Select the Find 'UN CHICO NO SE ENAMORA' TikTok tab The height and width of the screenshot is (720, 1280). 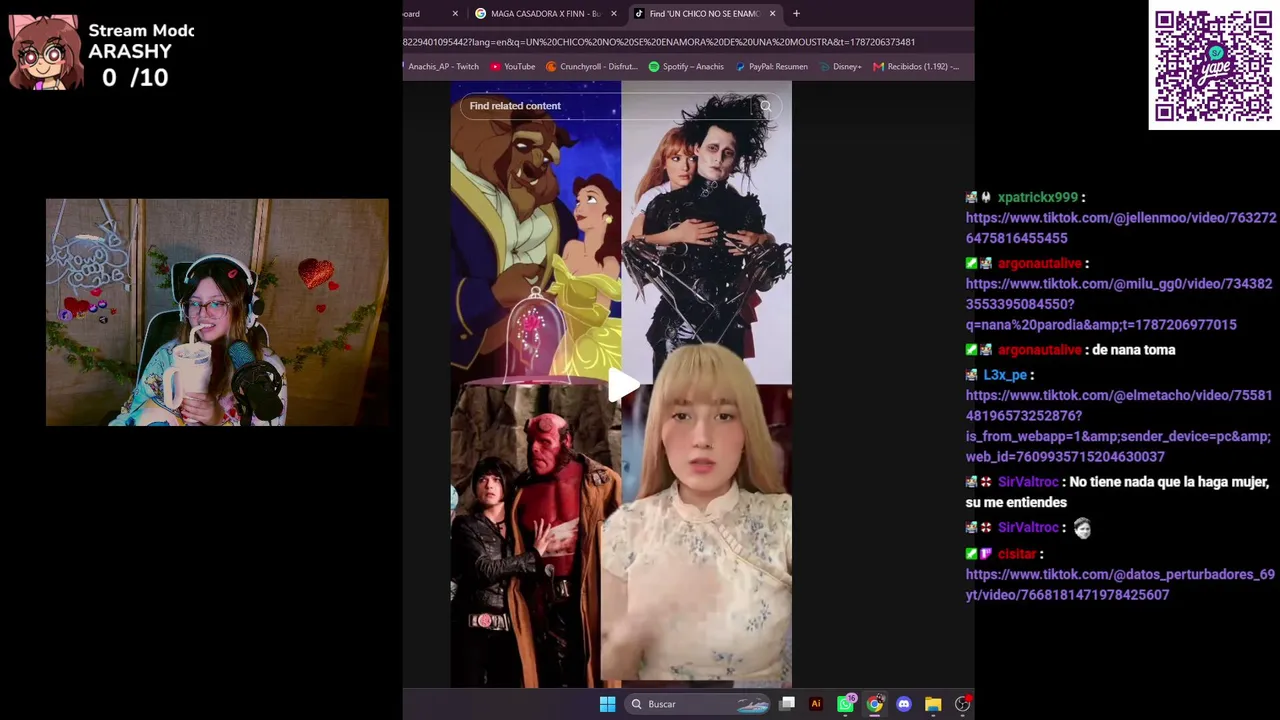(x=704, y=14)
